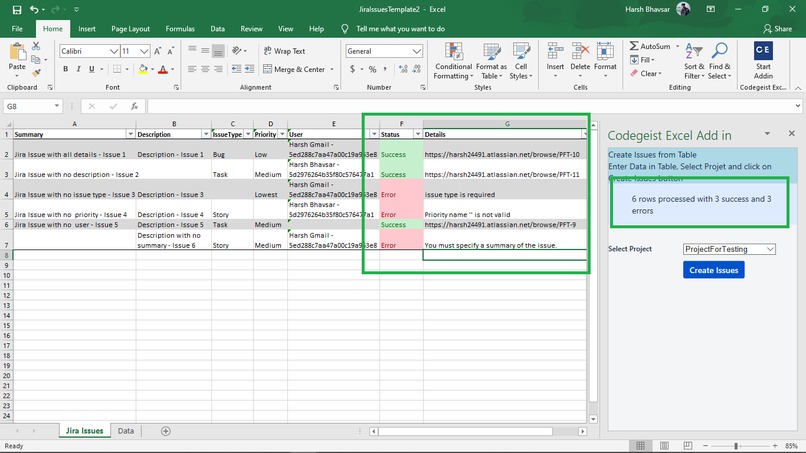
Task: Click the Insert cells icon
Action: tap(555, 52)
